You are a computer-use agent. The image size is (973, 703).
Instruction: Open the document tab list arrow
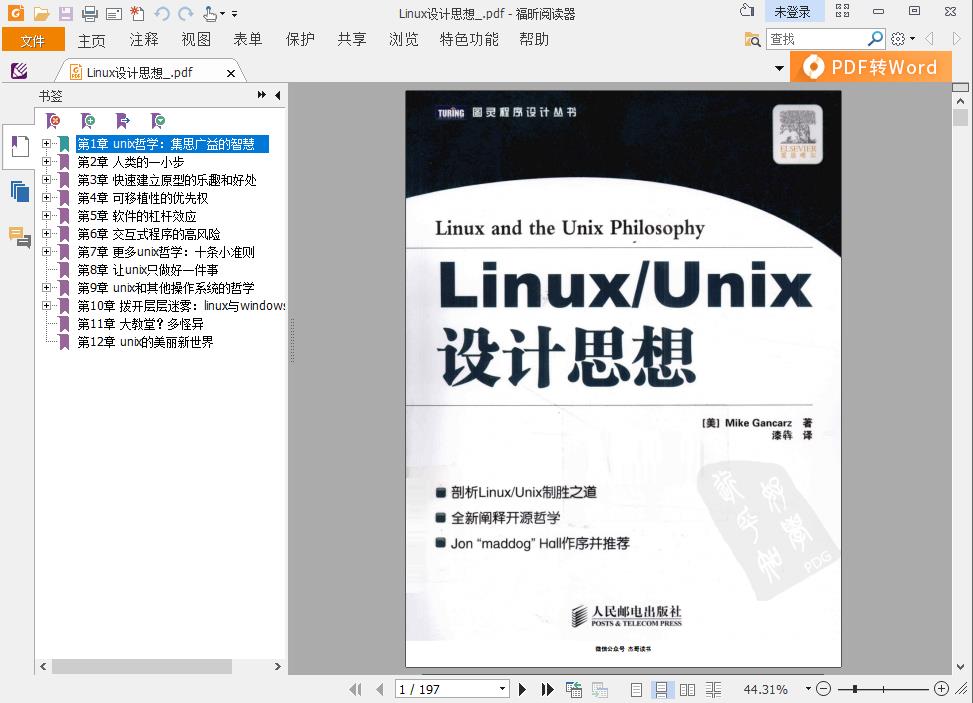[779, 68]
